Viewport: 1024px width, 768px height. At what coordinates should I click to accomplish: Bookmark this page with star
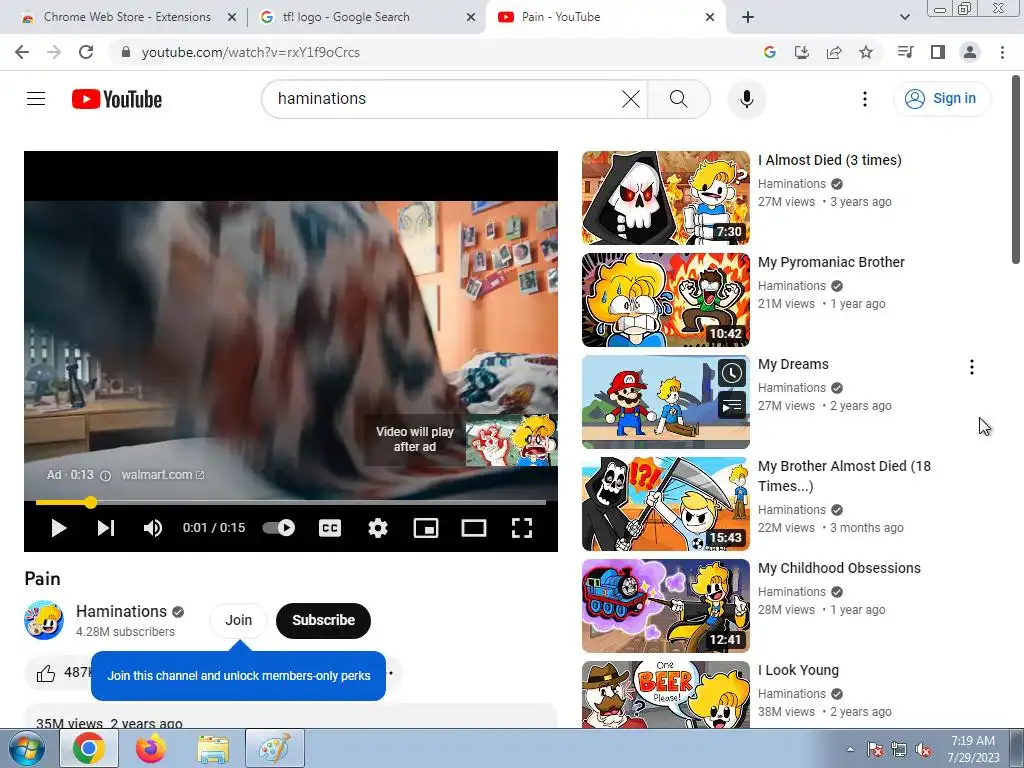[x=866, y=52]
